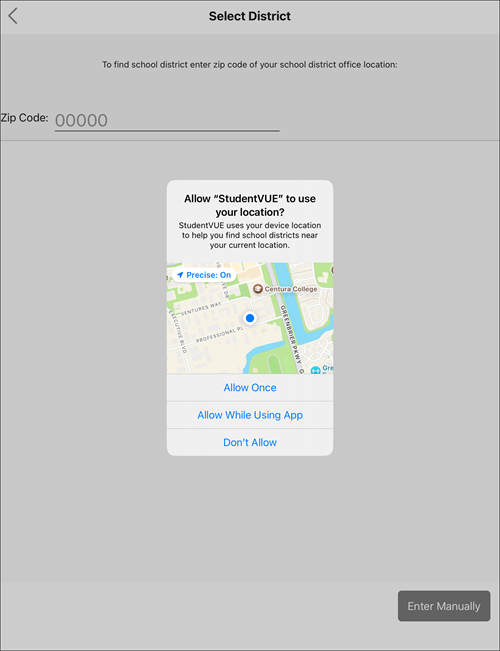Tap the Zip Code label
The image size is (500, 651).
(x=24, y=118)
